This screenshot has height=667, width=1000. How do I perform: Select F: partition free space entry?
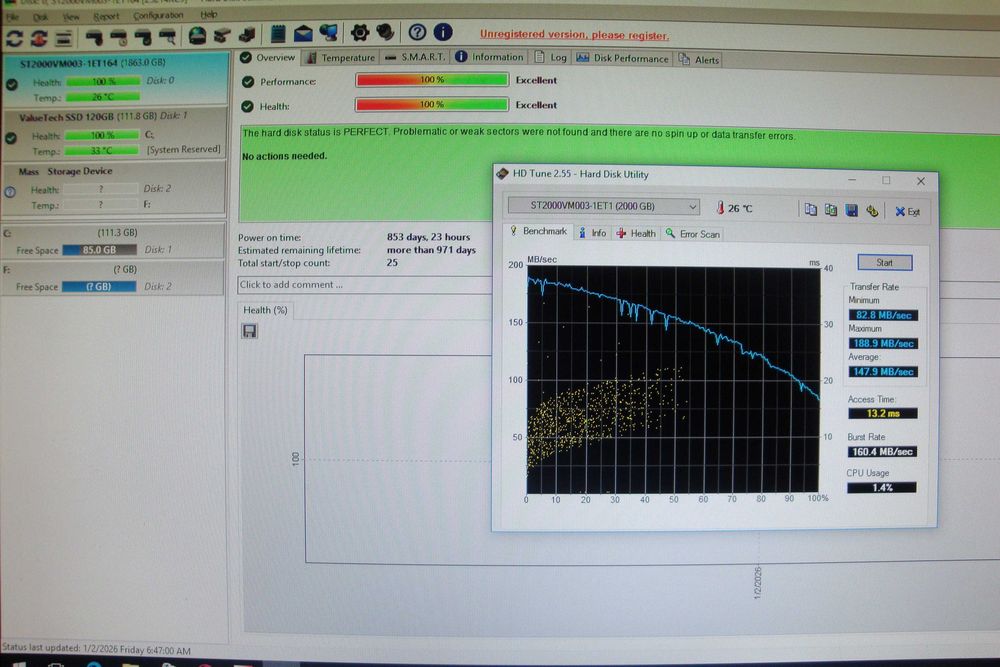point(112,278)
